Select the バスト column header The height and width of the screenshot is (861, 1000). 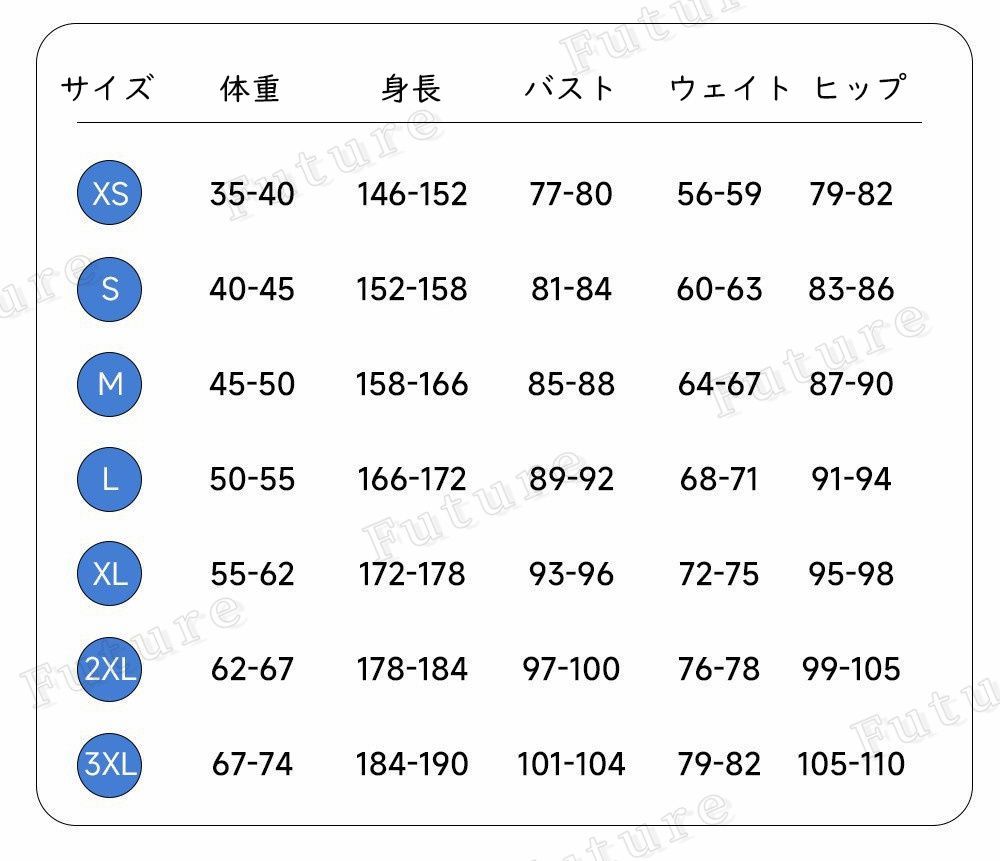pyautogui.click(x=570, y=88)
